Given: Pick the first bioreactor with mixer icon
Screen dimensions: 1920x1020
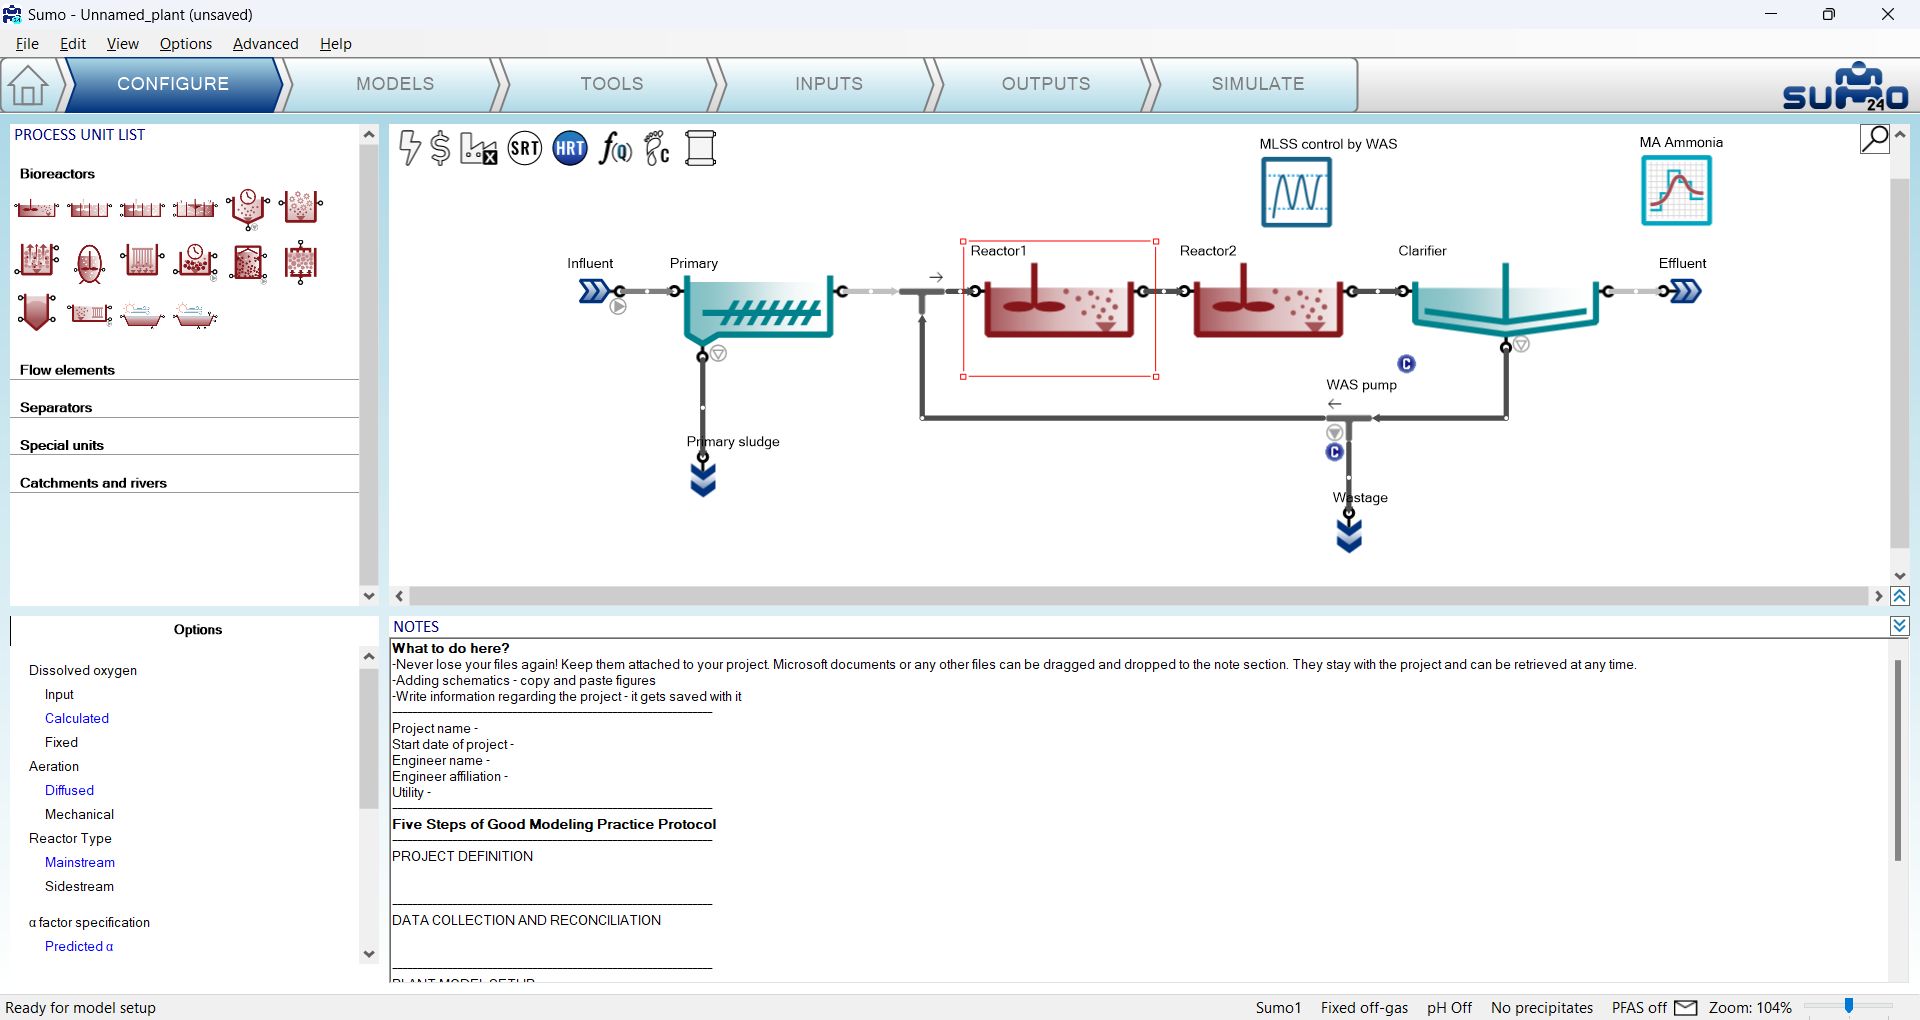Looking at the screenshot, I should click(x=37, y=208).
